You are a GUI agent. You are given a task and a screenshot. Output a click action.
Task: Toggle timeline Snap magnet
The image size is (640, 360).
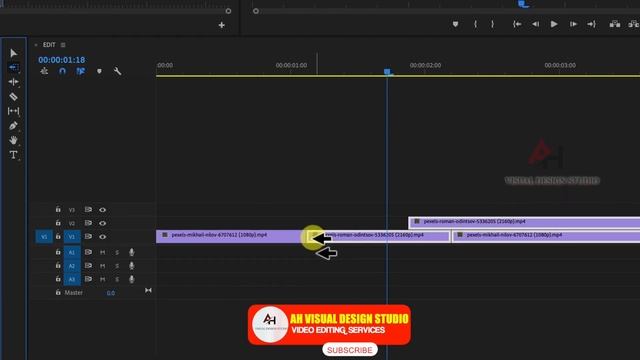[62, 71]
